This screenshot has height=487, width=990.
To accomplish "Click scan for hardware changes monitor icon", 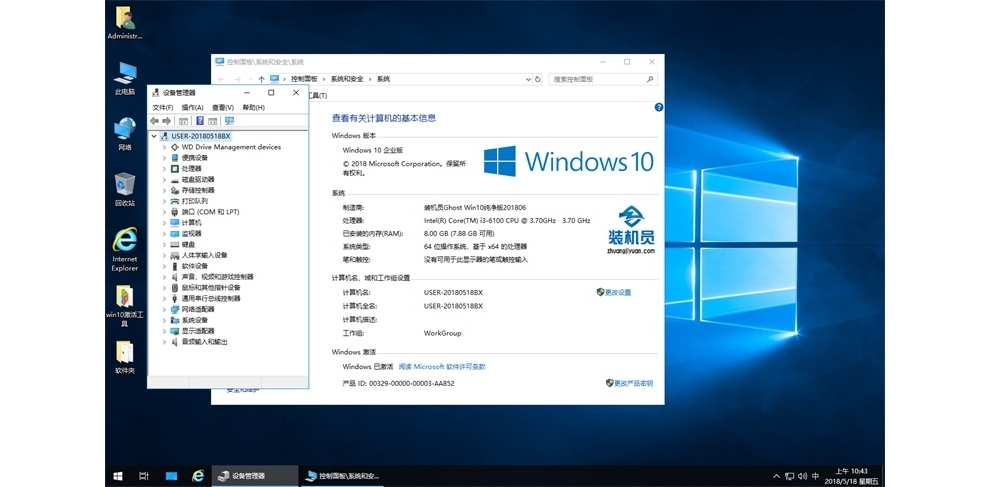I will 229,121.
